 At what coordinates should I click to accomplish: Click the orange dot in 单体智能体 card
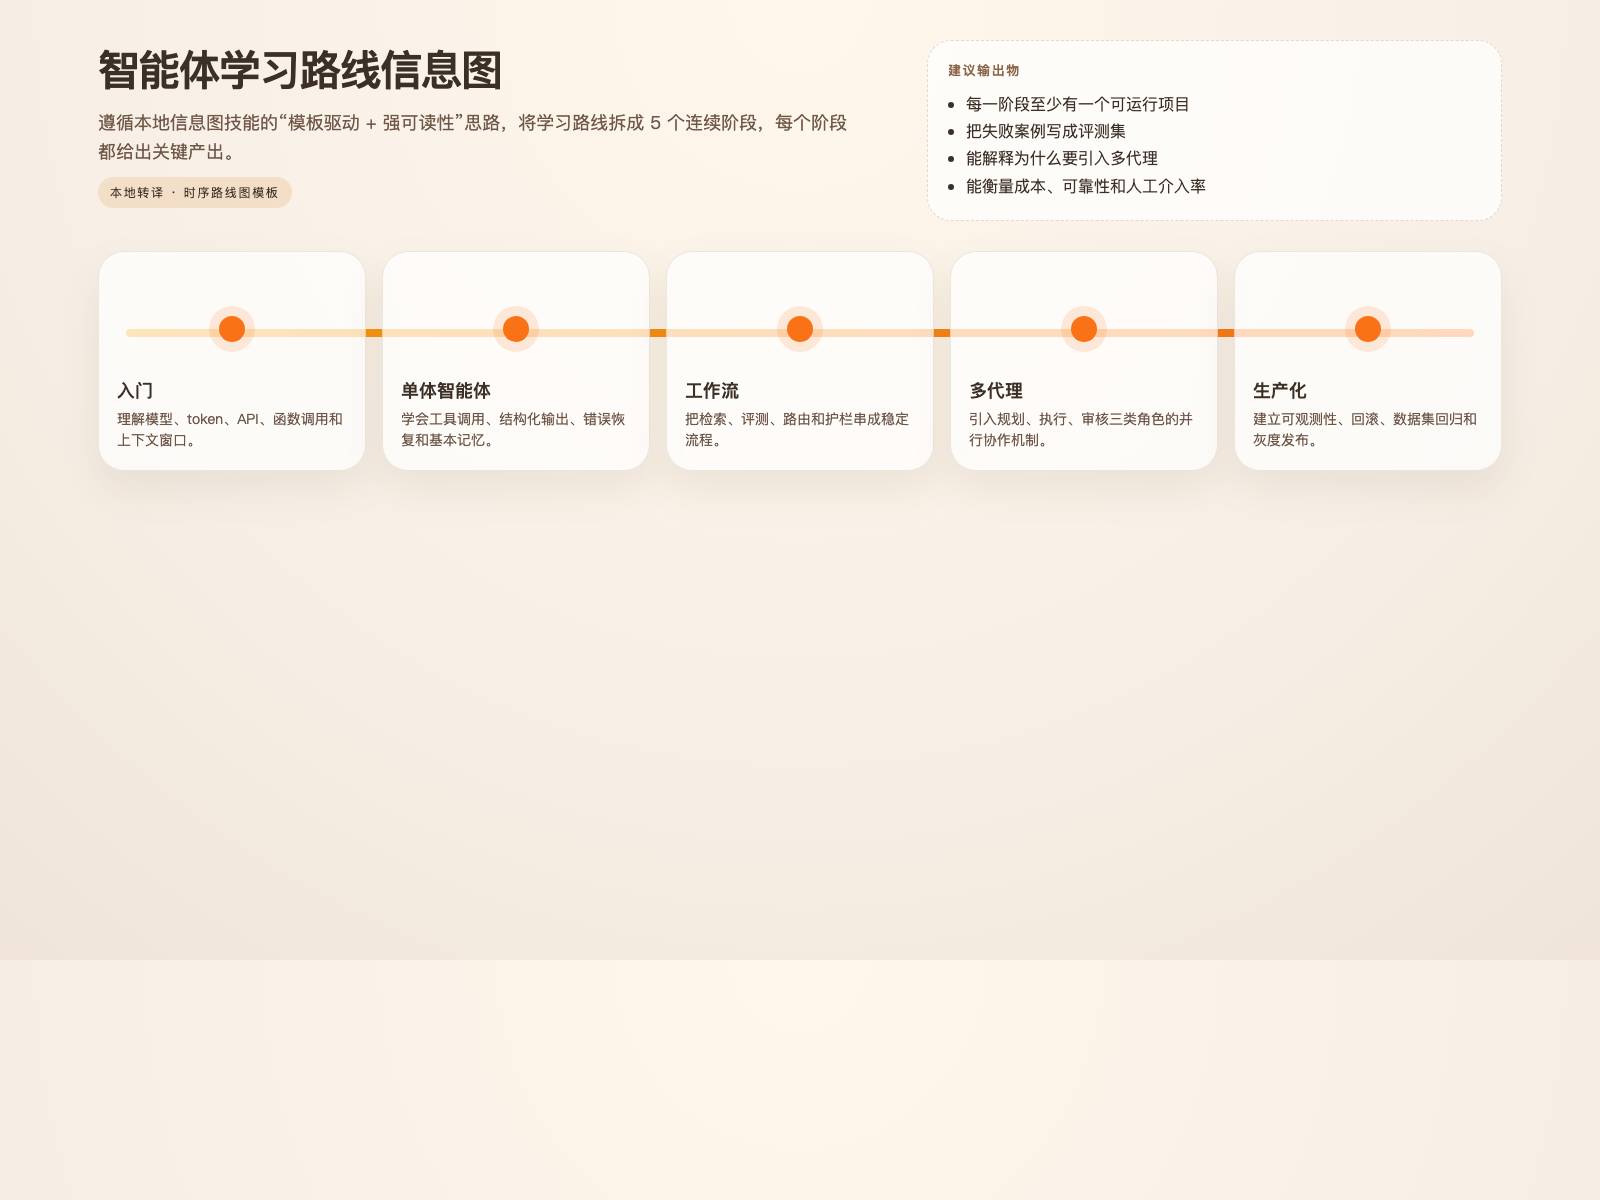coord(516,329)
